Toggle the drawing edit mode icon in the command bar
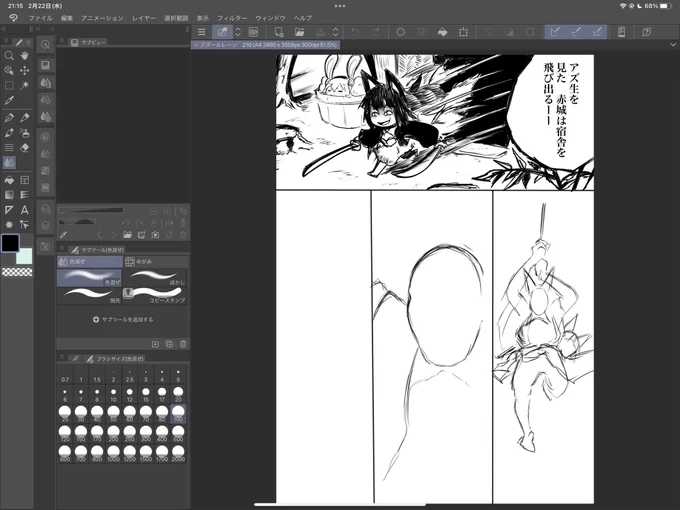 (222, 32)
